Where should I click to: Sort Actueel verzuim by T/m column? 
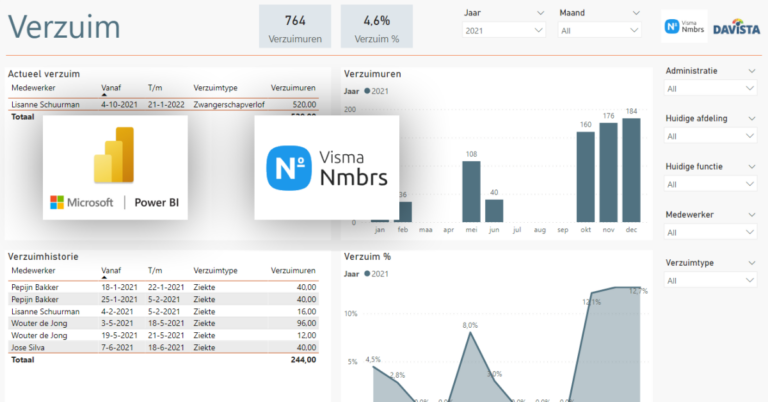click(155, 88)
